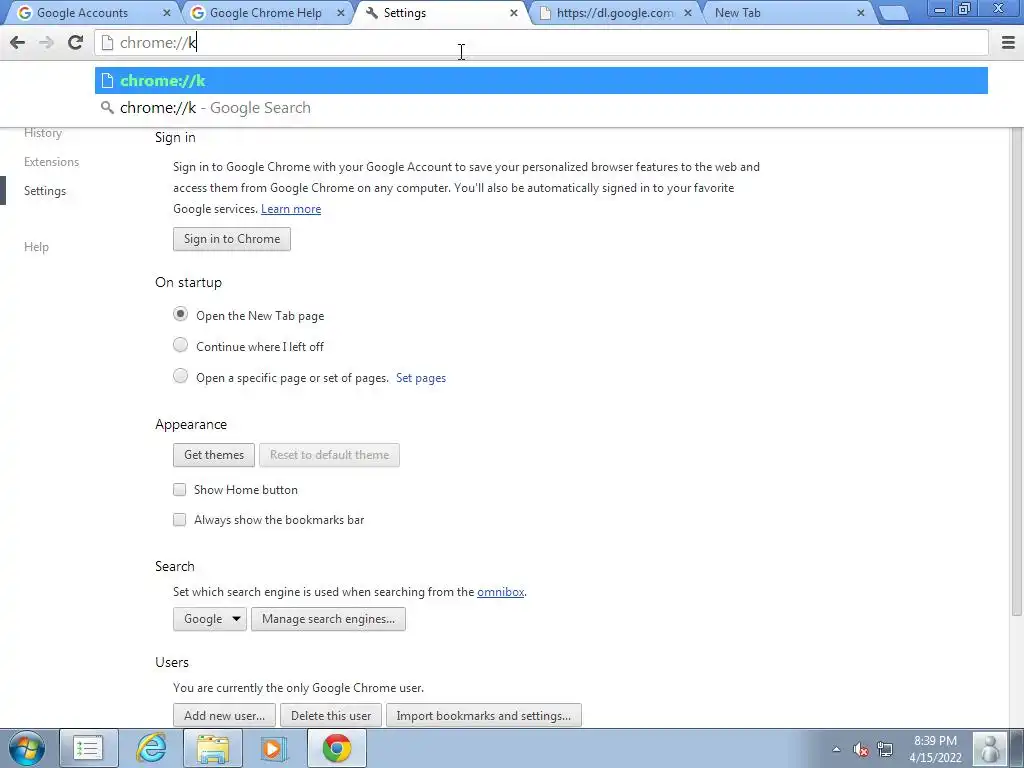The image size is (1024, 768).
Task: Click the Chrome icon in the taskbar
Action: pos(336,748)
